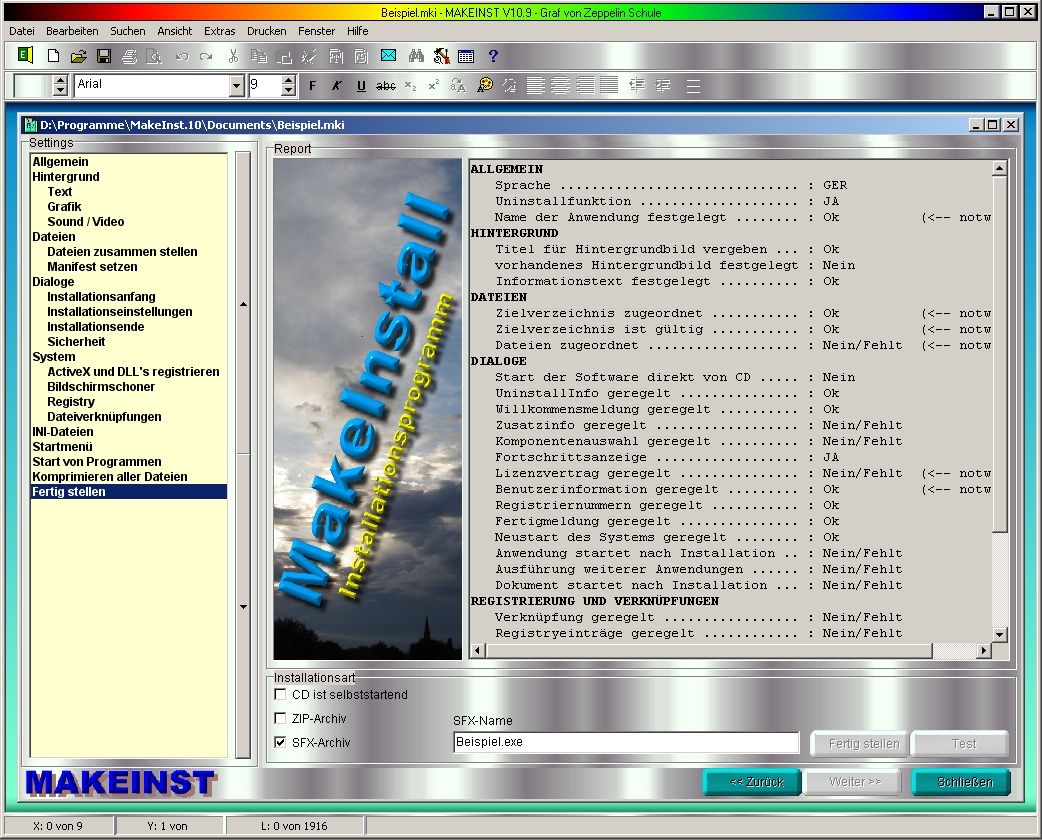Open print preview icon

(154, 56)
